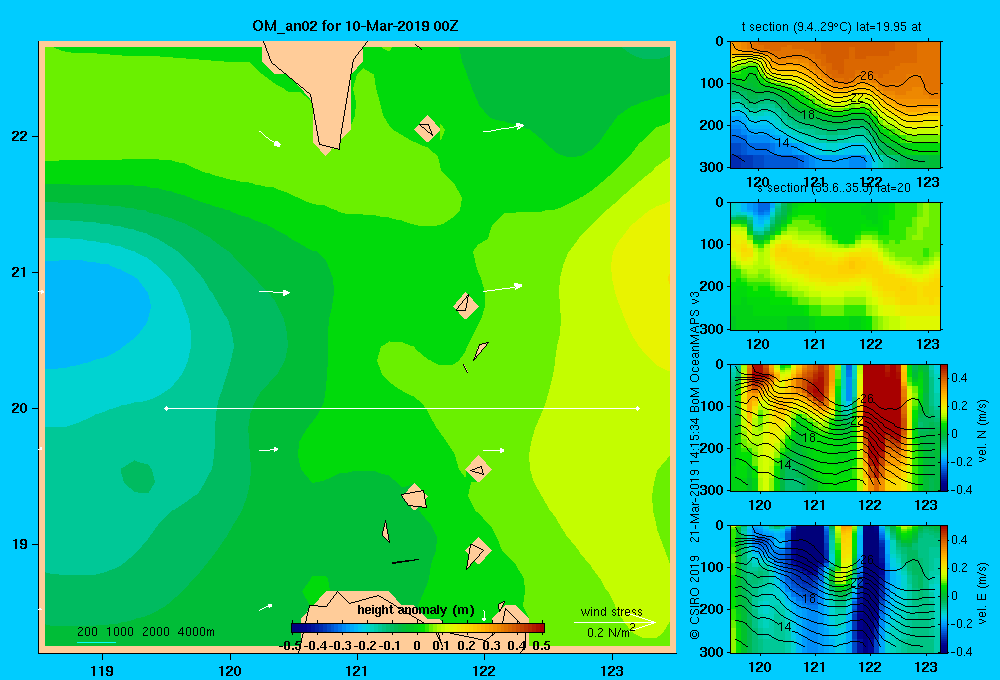This screenshot has height=680, width=1000.
Task: Click the '26' isotherm label in temperature section
Action: pos(867,75)
